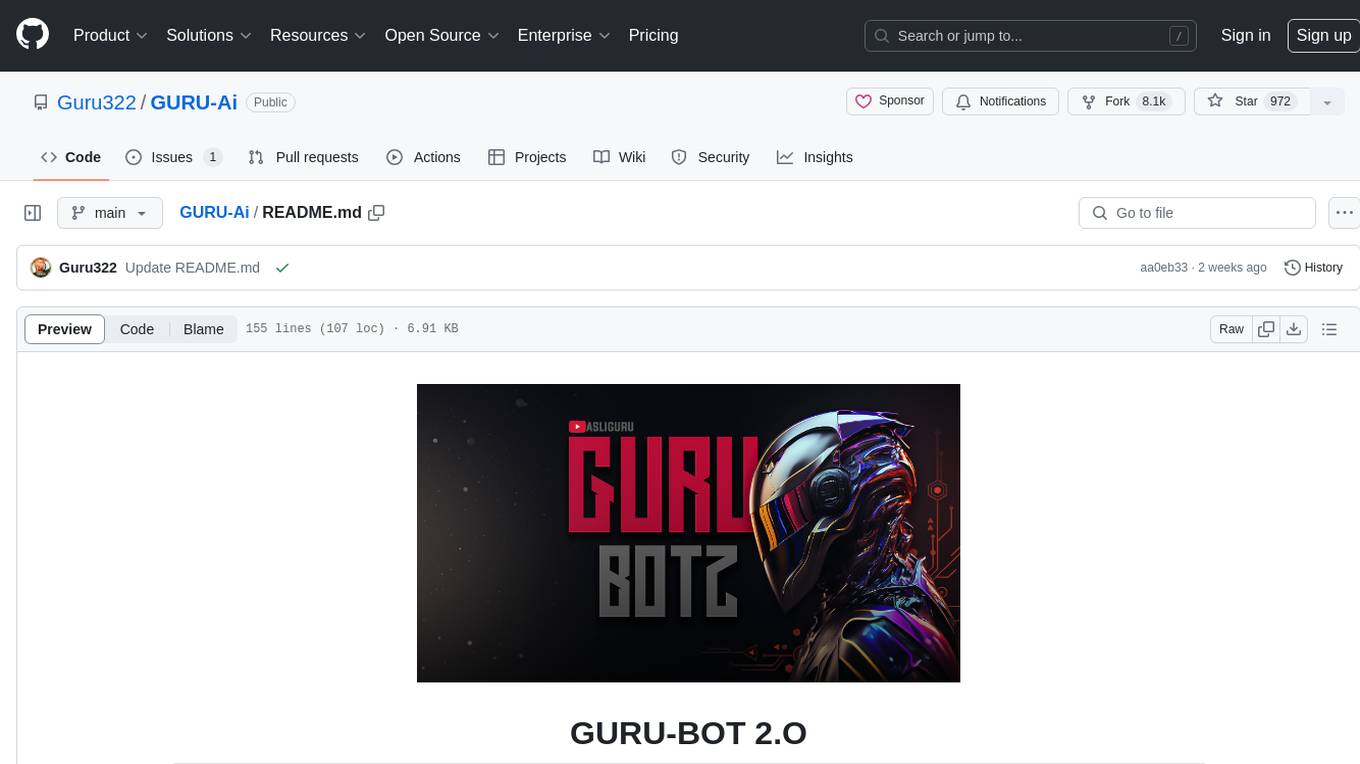Expand the Solutions menu
Viewport: 1360px width, 764px height.
tap(208, 35)
